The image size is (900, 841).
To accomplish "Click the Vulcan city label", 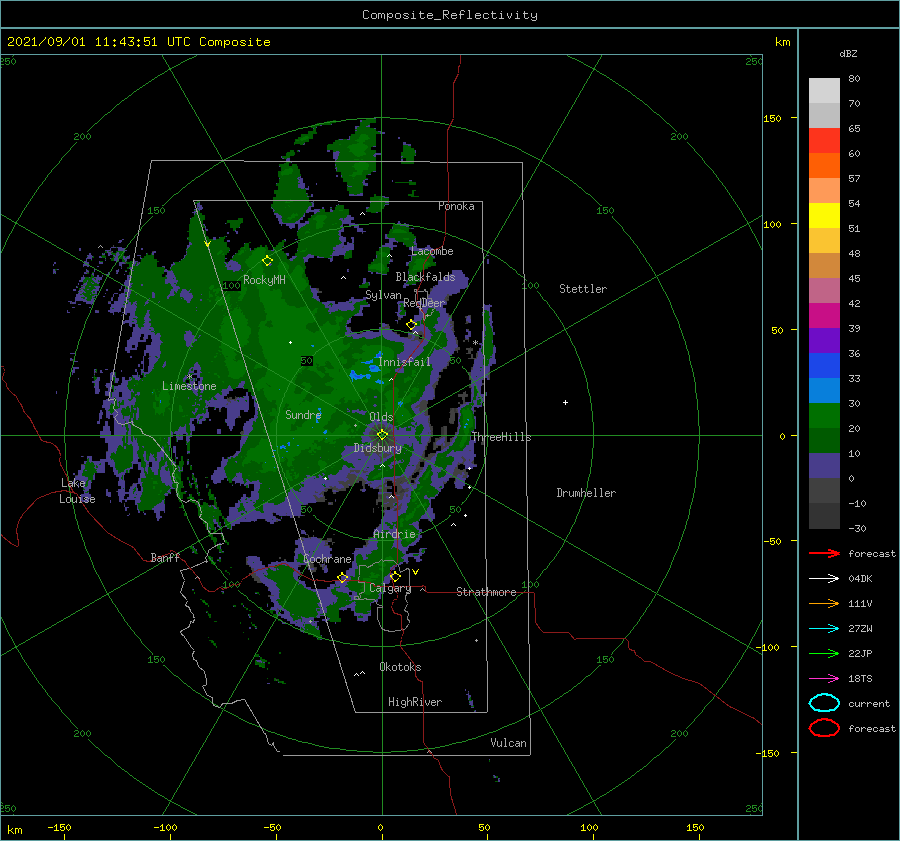I will click(508, 743).
